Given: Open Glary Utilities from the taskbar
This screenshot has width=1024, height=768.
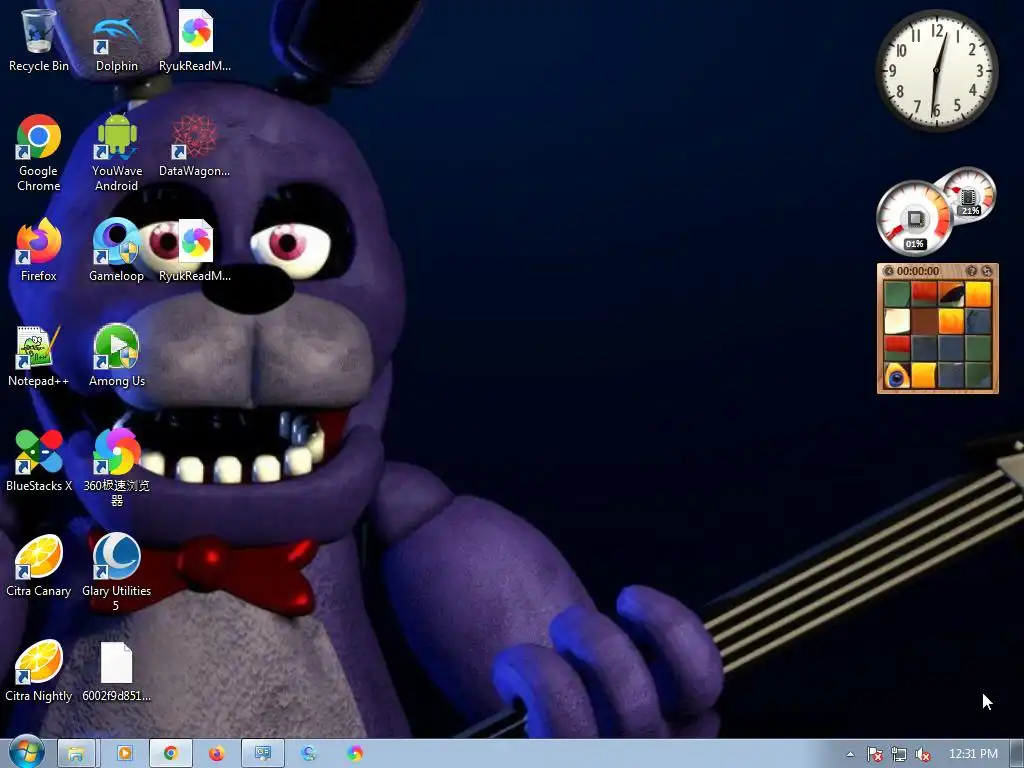Looking at the screenshot, I should [x=309, y=754].
